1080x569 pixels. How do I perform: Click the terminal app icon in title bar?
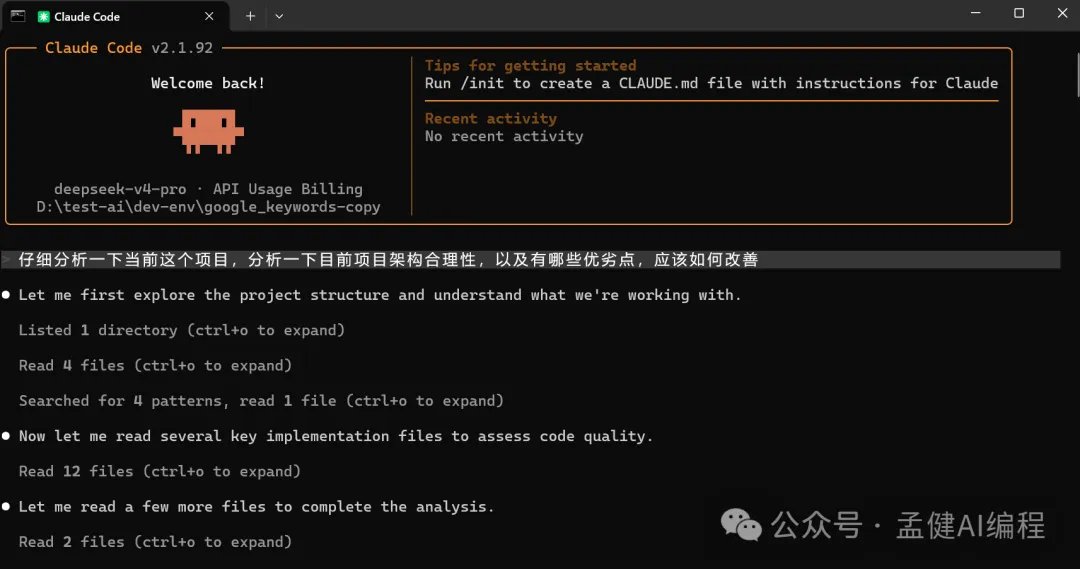pos(17,15)
